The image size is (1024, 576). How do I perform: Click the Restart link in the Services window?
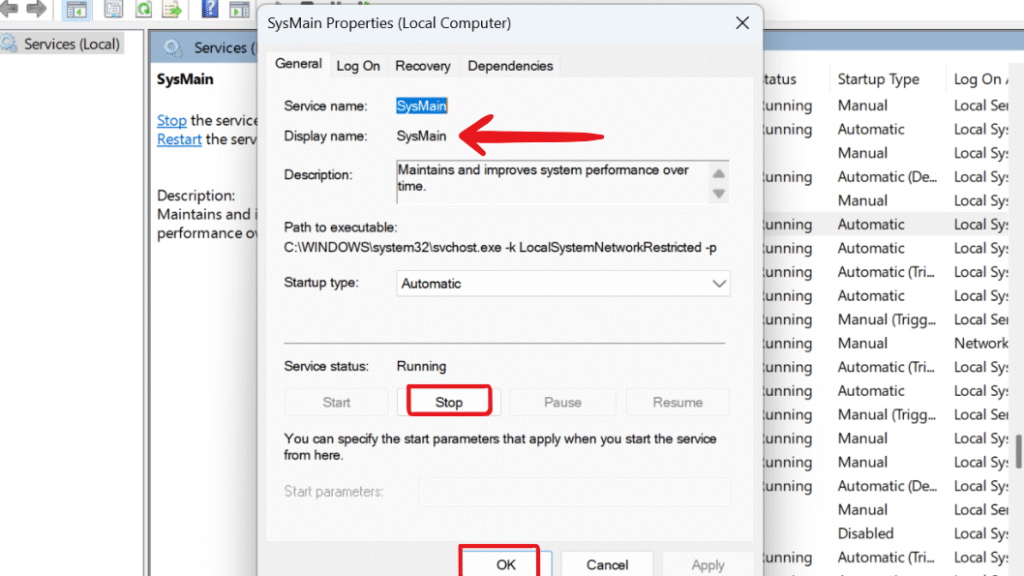(179, 139)
